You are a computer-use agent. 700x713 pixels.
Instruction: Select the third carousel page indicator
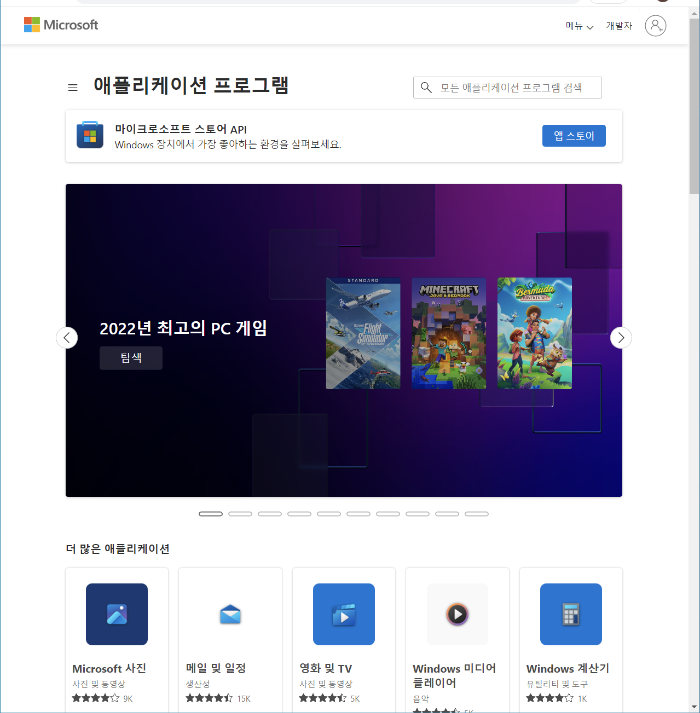pyautogui.click(x=270, y=514)
